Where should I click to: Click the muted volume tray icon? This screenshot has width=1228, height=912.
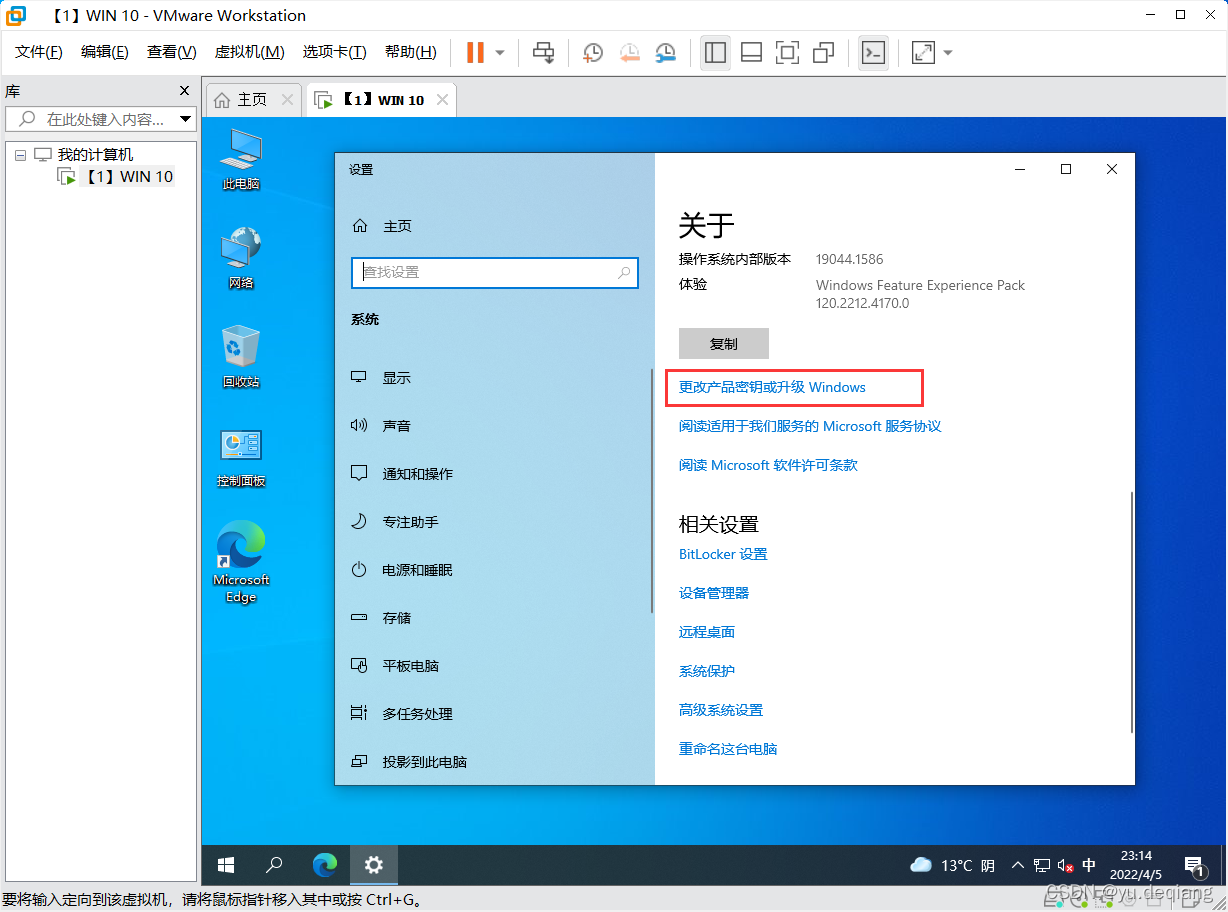click(x=1066, y=865)
